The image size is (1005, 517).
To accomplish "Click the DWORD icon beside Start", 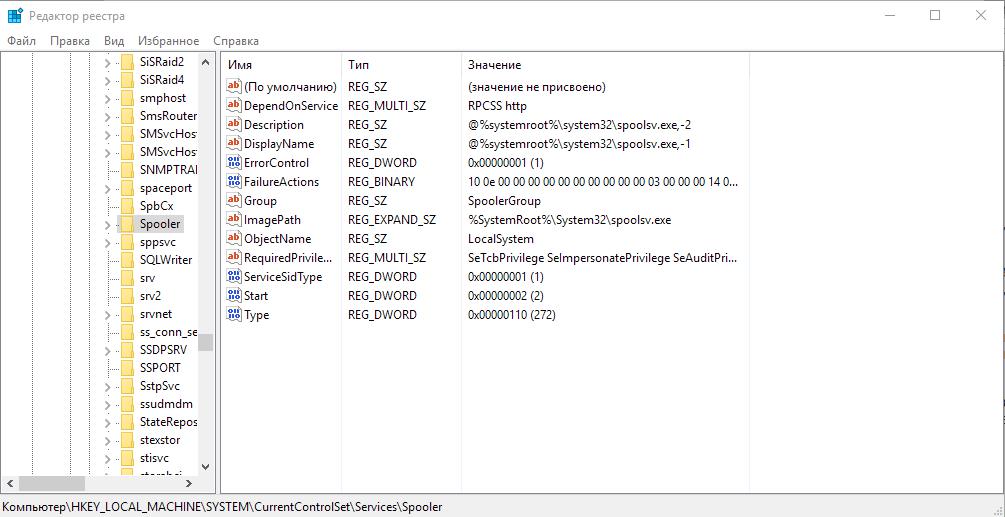I will pyautogui.click(x=234, y=296).
